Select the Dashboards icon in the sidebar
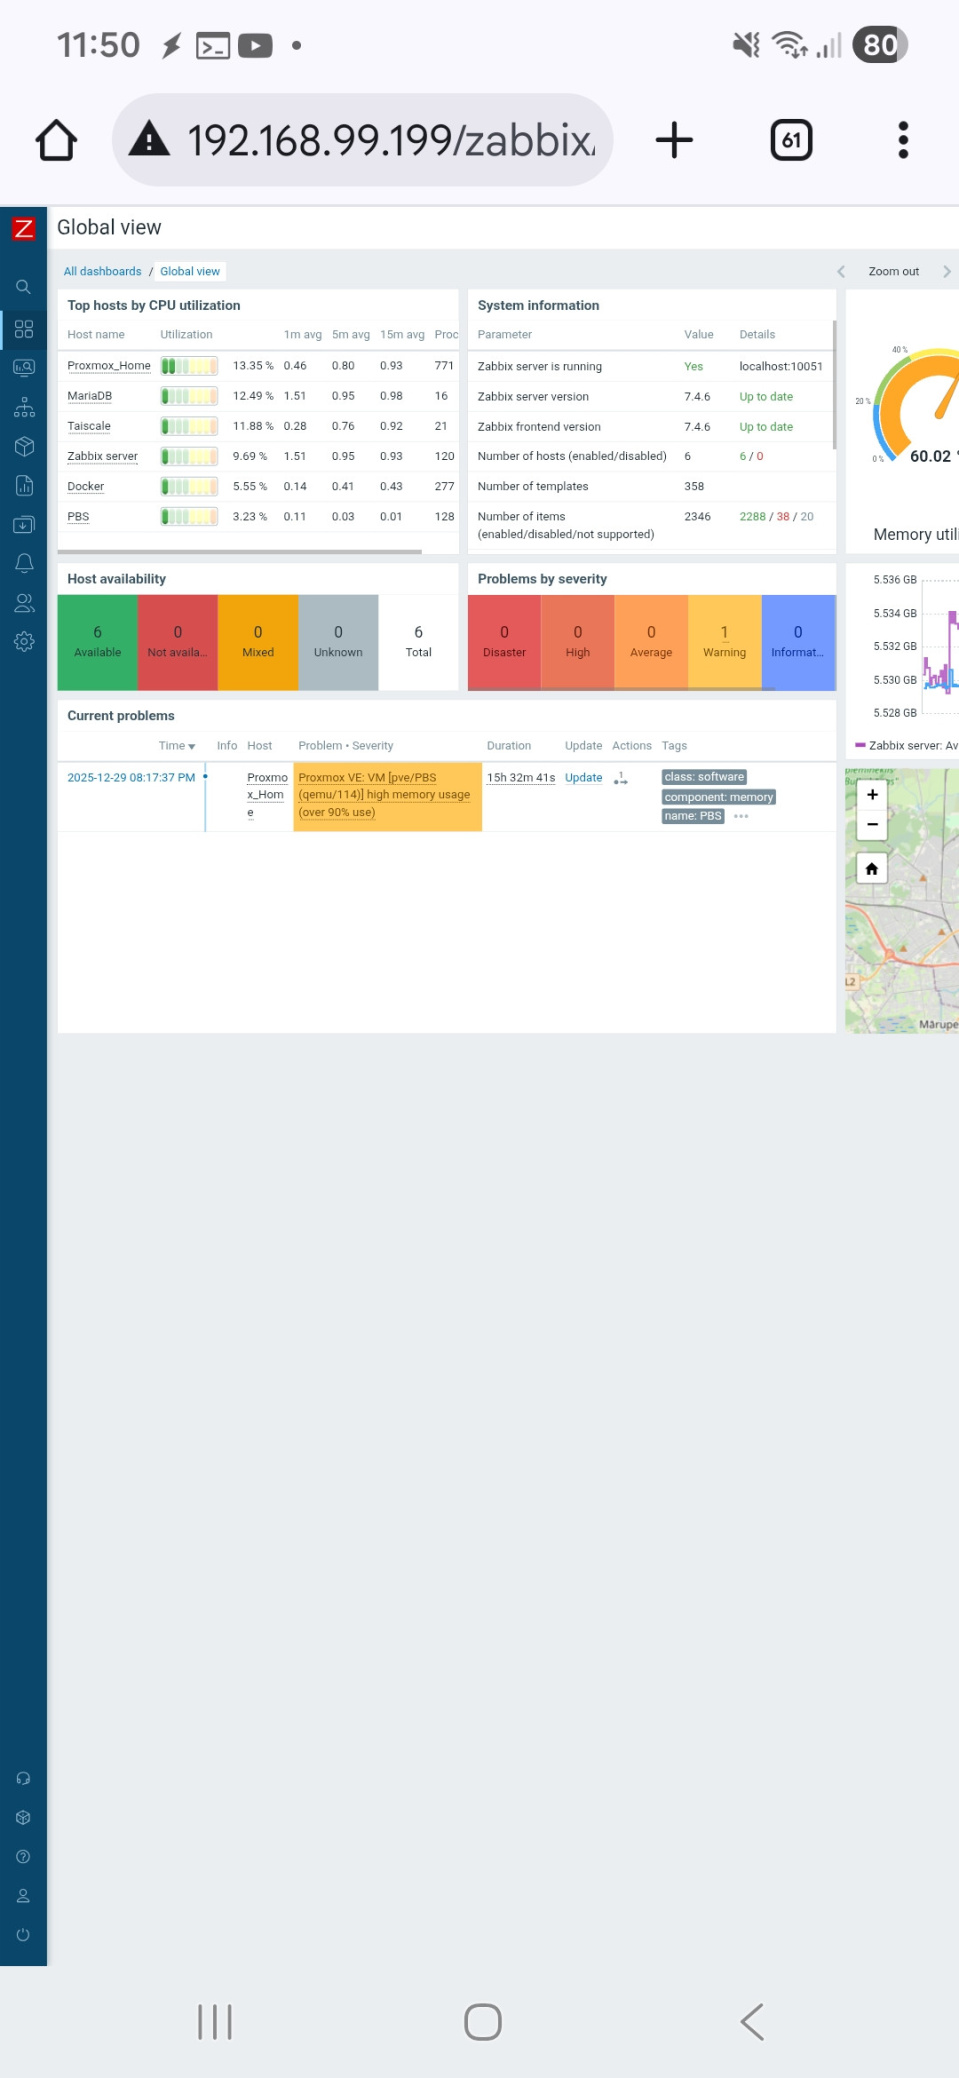 point(24,329)
